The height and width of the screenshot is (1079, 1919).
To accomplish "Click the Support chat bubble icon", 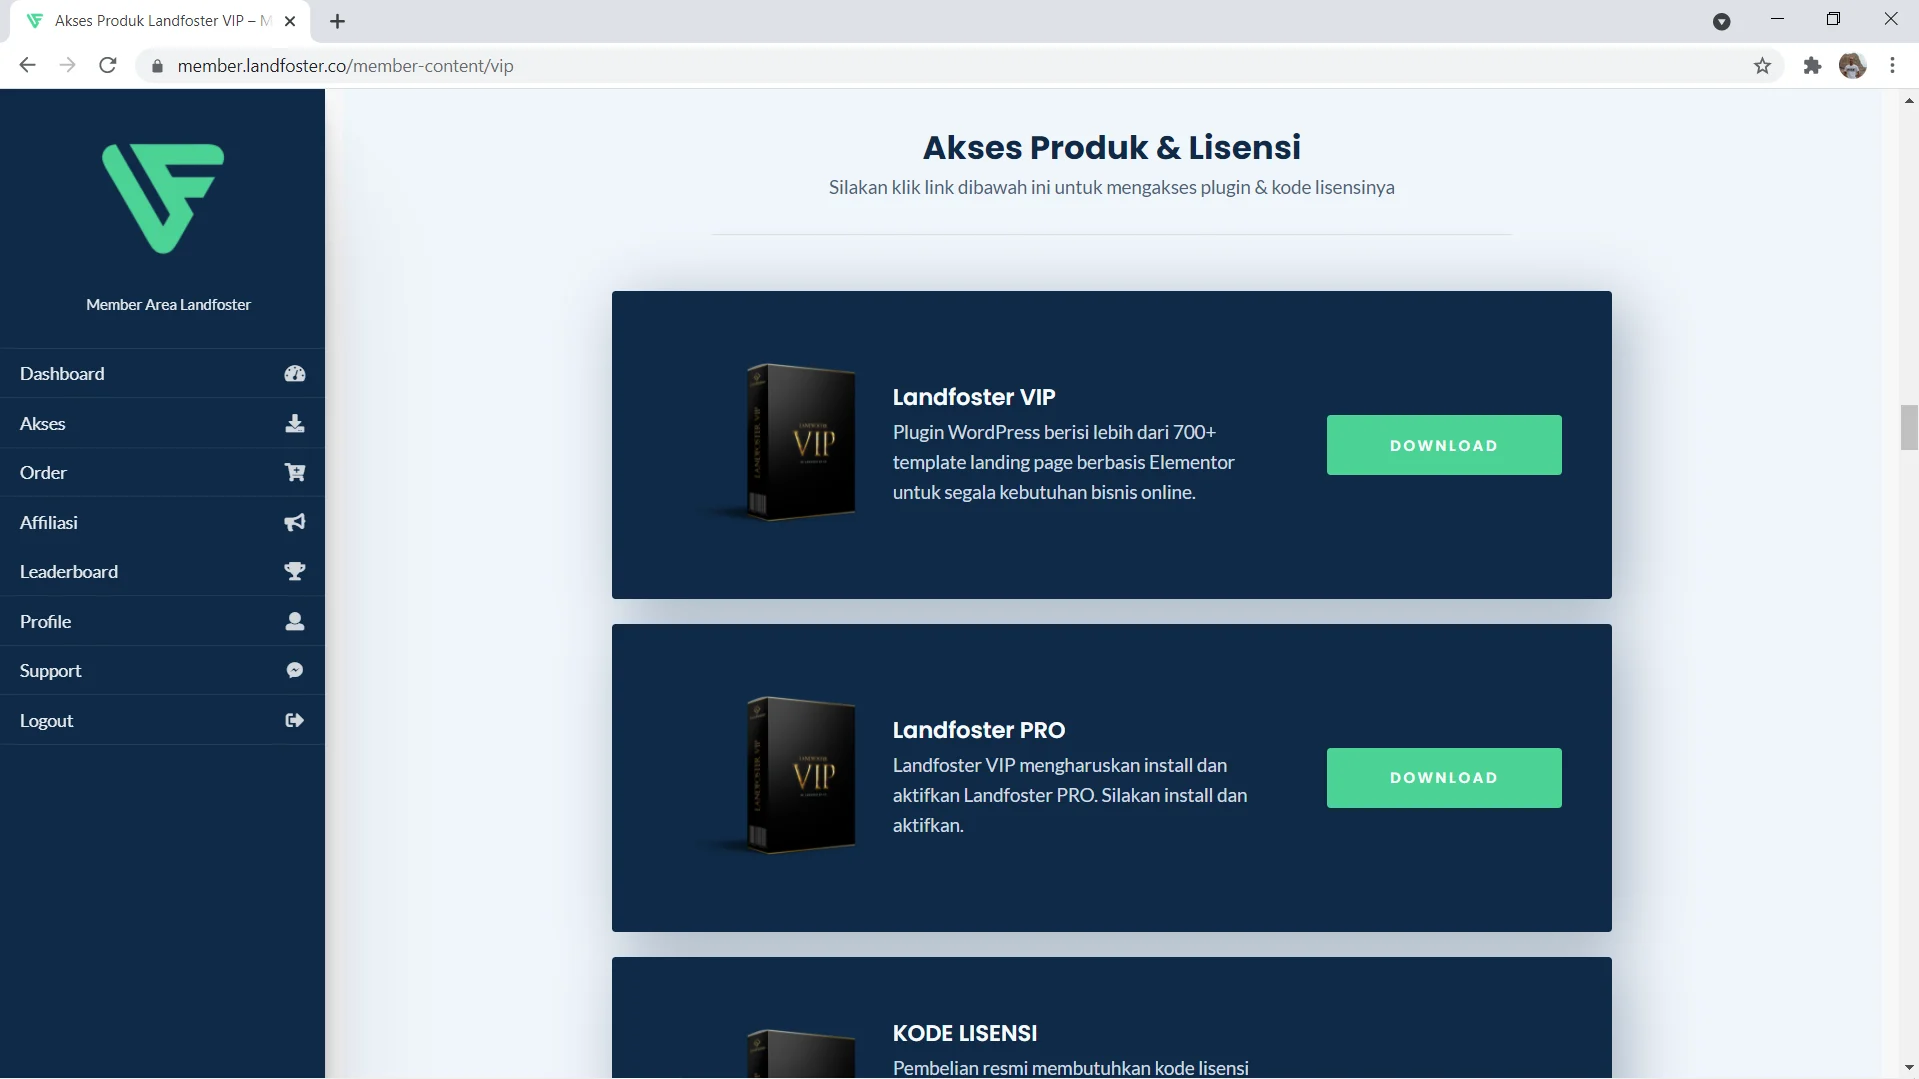I will [295, 671].
